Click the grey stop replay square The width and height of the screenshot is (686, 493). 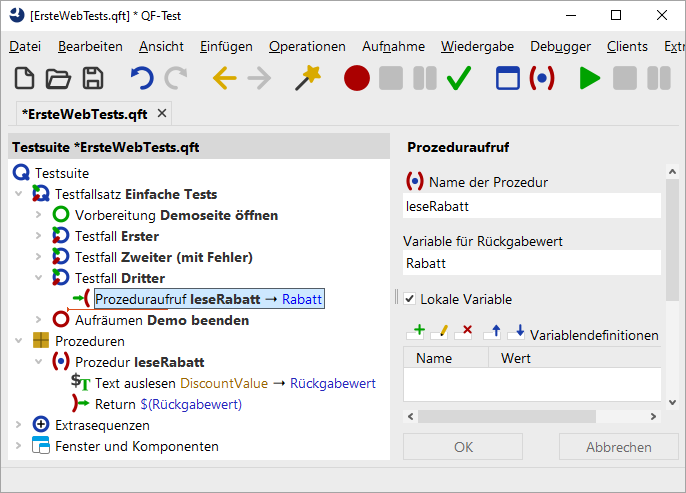[x=624, y=78]
